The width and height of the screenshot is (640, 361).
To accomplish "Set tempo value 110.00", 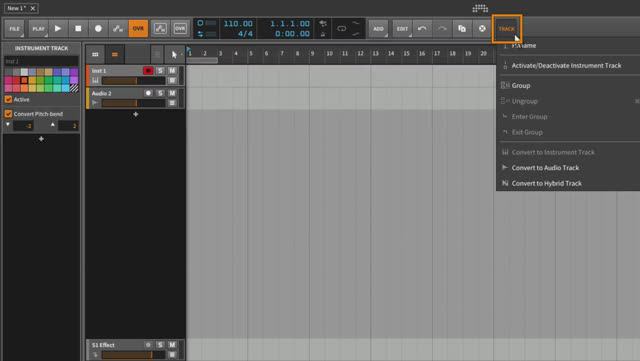I will pyautogui.click(x=238, y=24).
